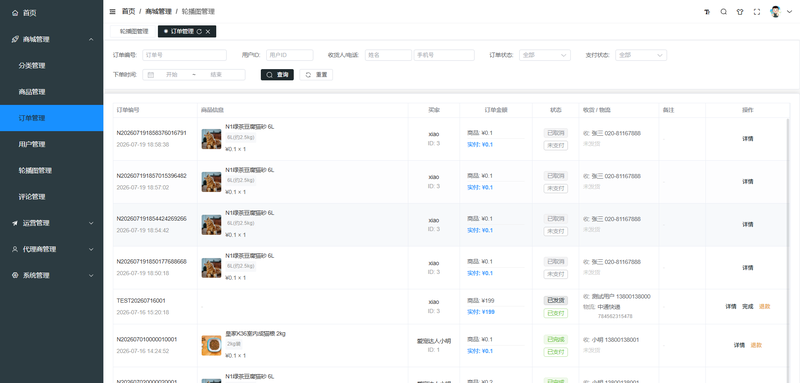Open the 支付状态 dropdown
This screenshot has height=383, width=800.
[641, 55]
